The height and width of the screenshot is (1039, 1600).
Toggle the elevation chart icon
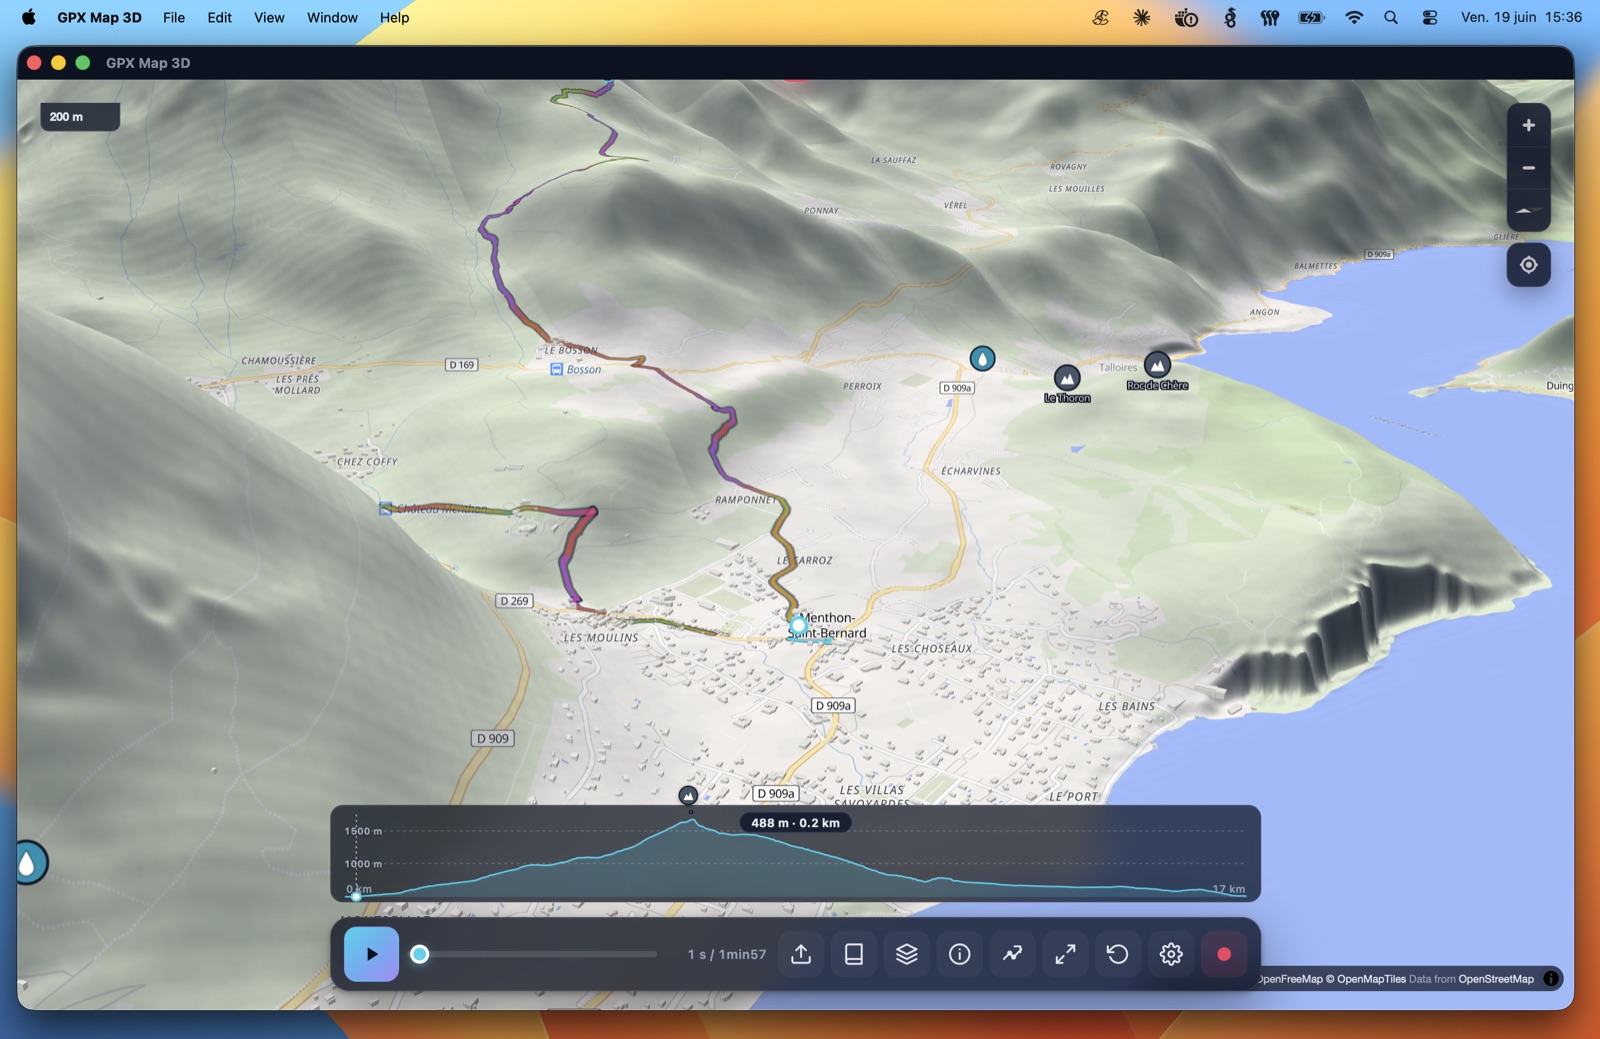click(x=1012, y=954)
